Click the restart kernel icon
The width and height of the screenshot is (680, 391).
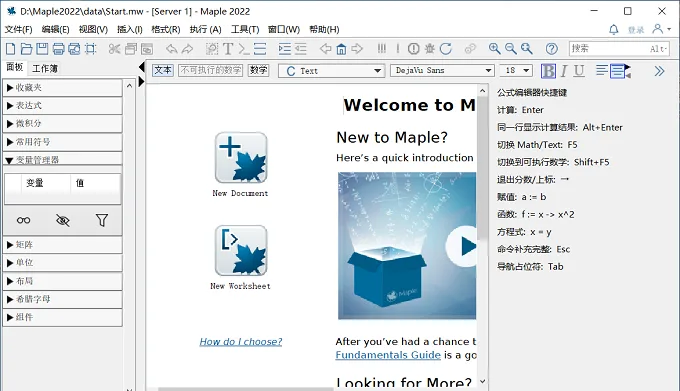click(x=445, y=49)
